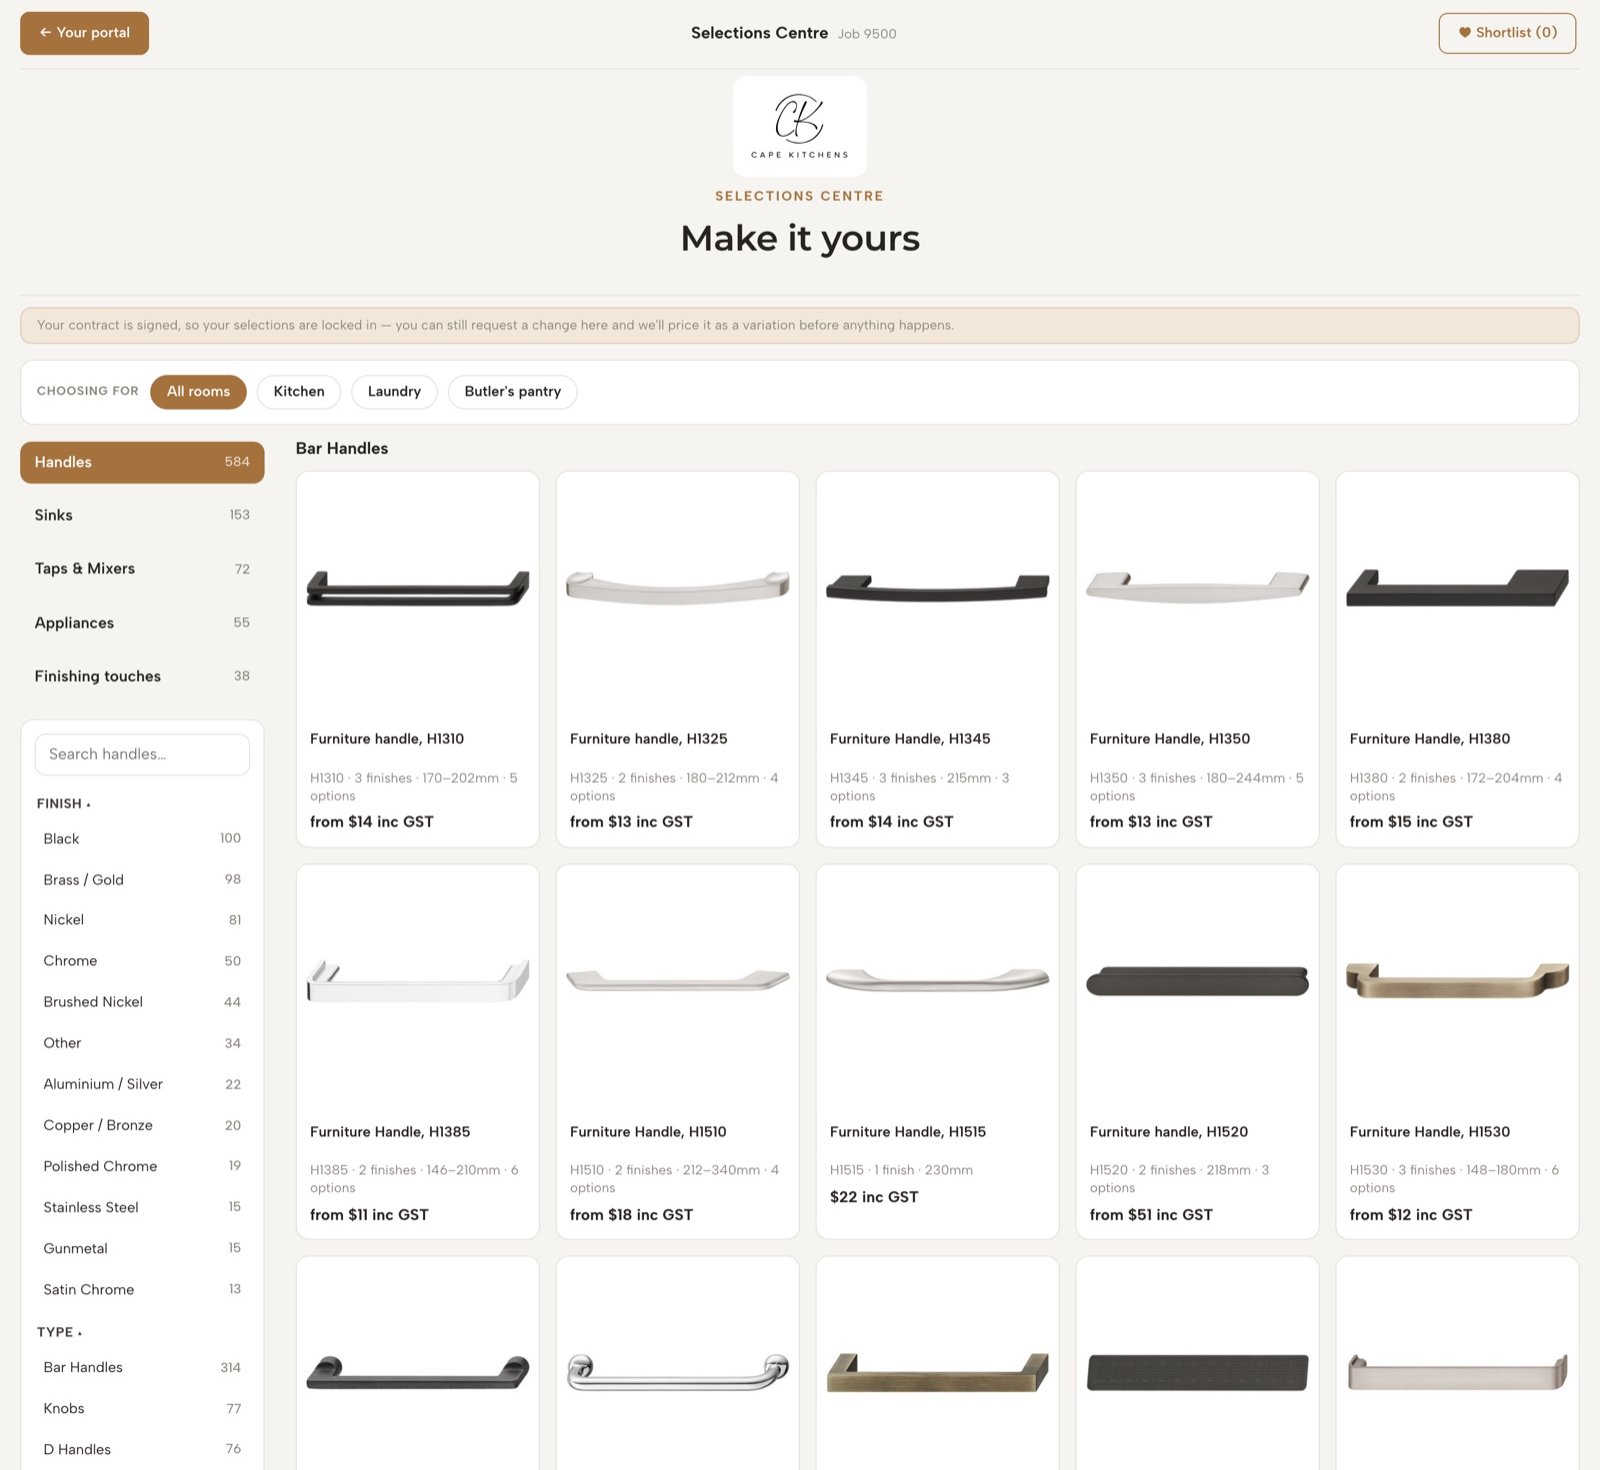Filter by Copper / Bronze finish
The image size is (1600, 1470).
tap(142, 1125)
